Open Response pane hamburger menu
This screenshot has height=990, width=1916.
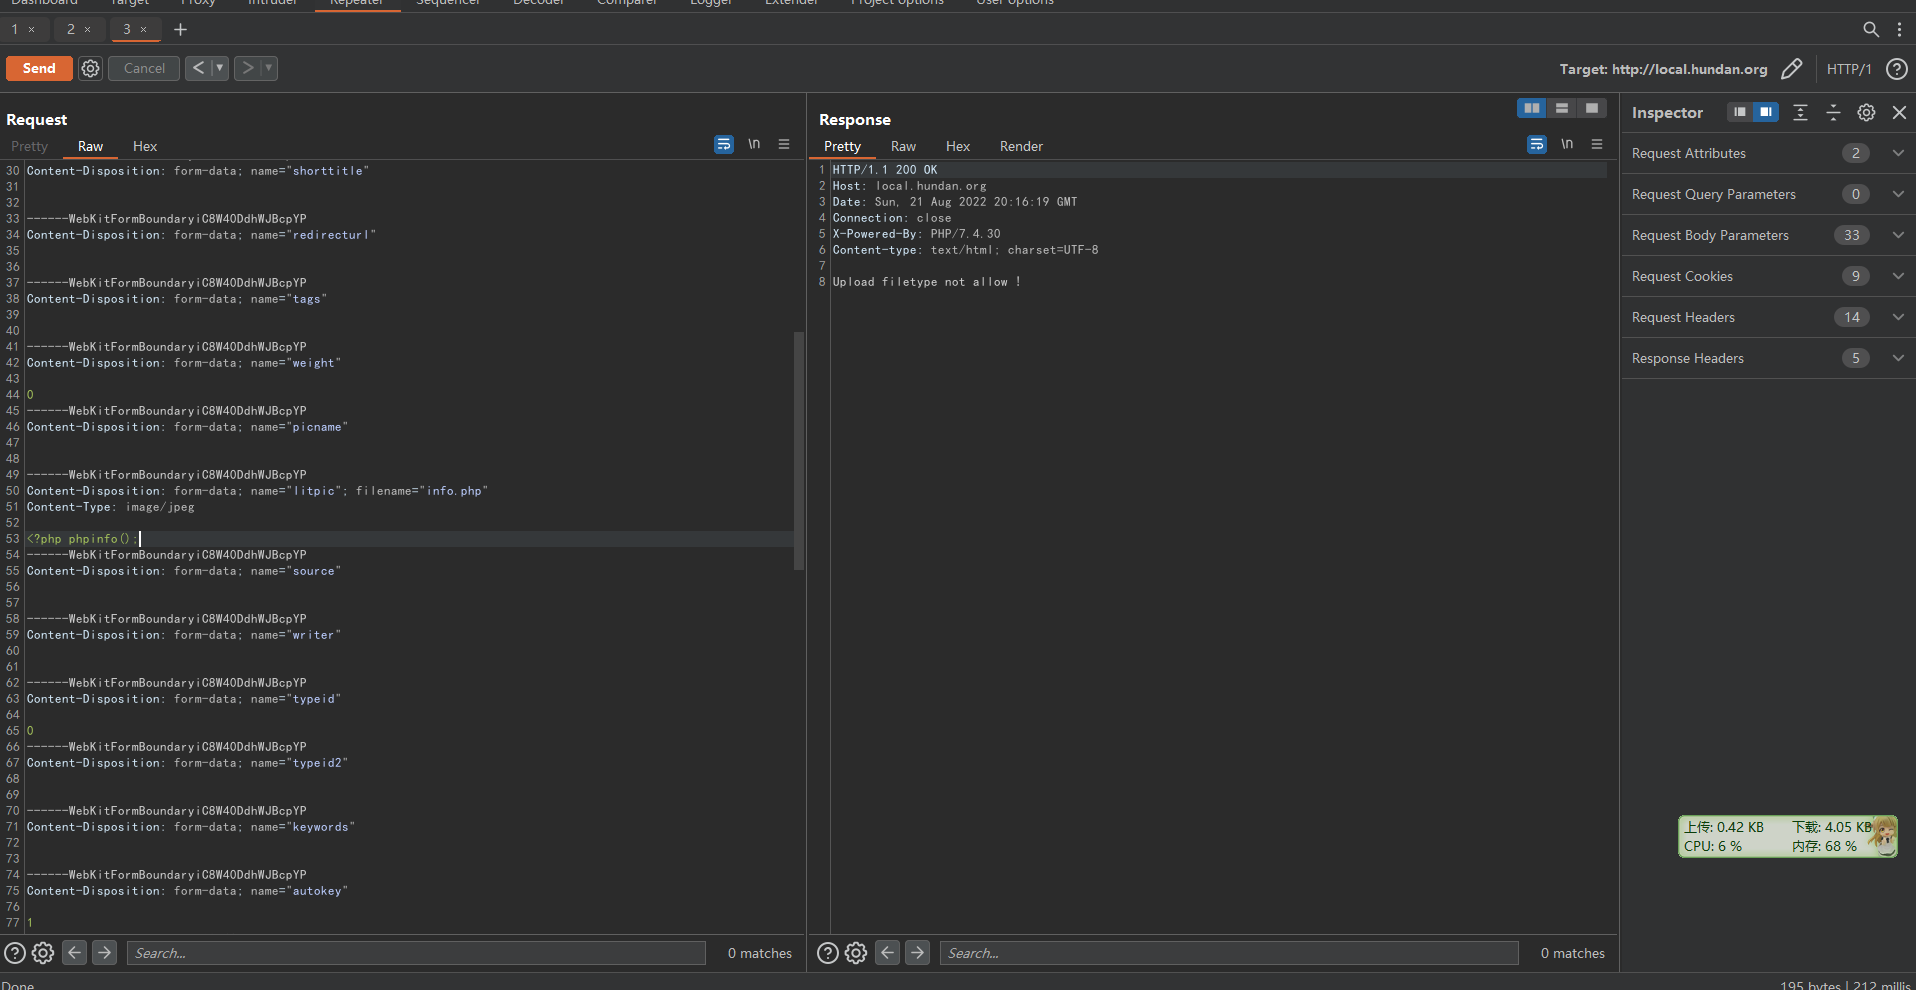1597,145
